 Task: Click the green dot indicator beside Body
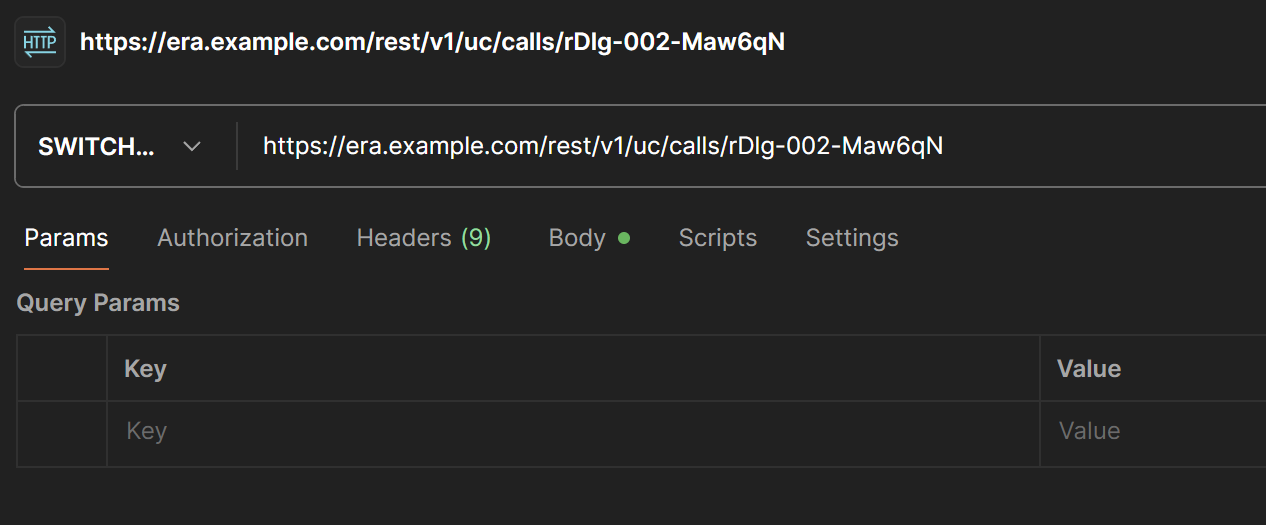coord(624,238)
